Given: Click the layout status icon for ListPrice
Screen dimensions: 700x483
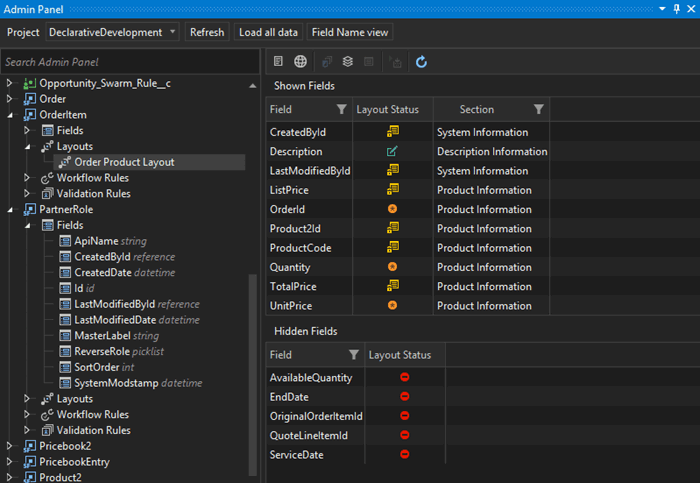Looking at the screenshot, I should pyautogui.click(x=393, y=189).
